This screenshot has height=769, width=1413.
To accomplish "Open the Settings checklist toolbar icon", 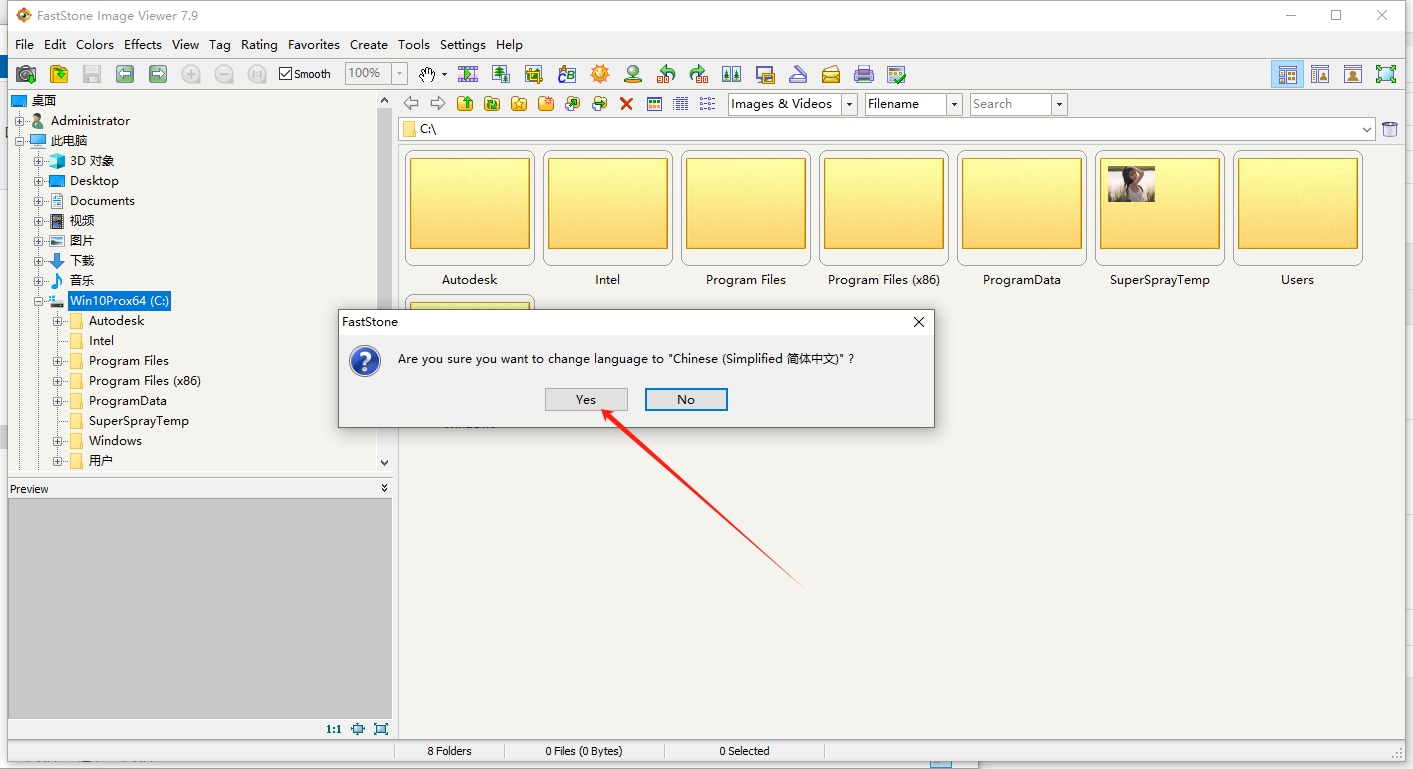I will (897, 74).
